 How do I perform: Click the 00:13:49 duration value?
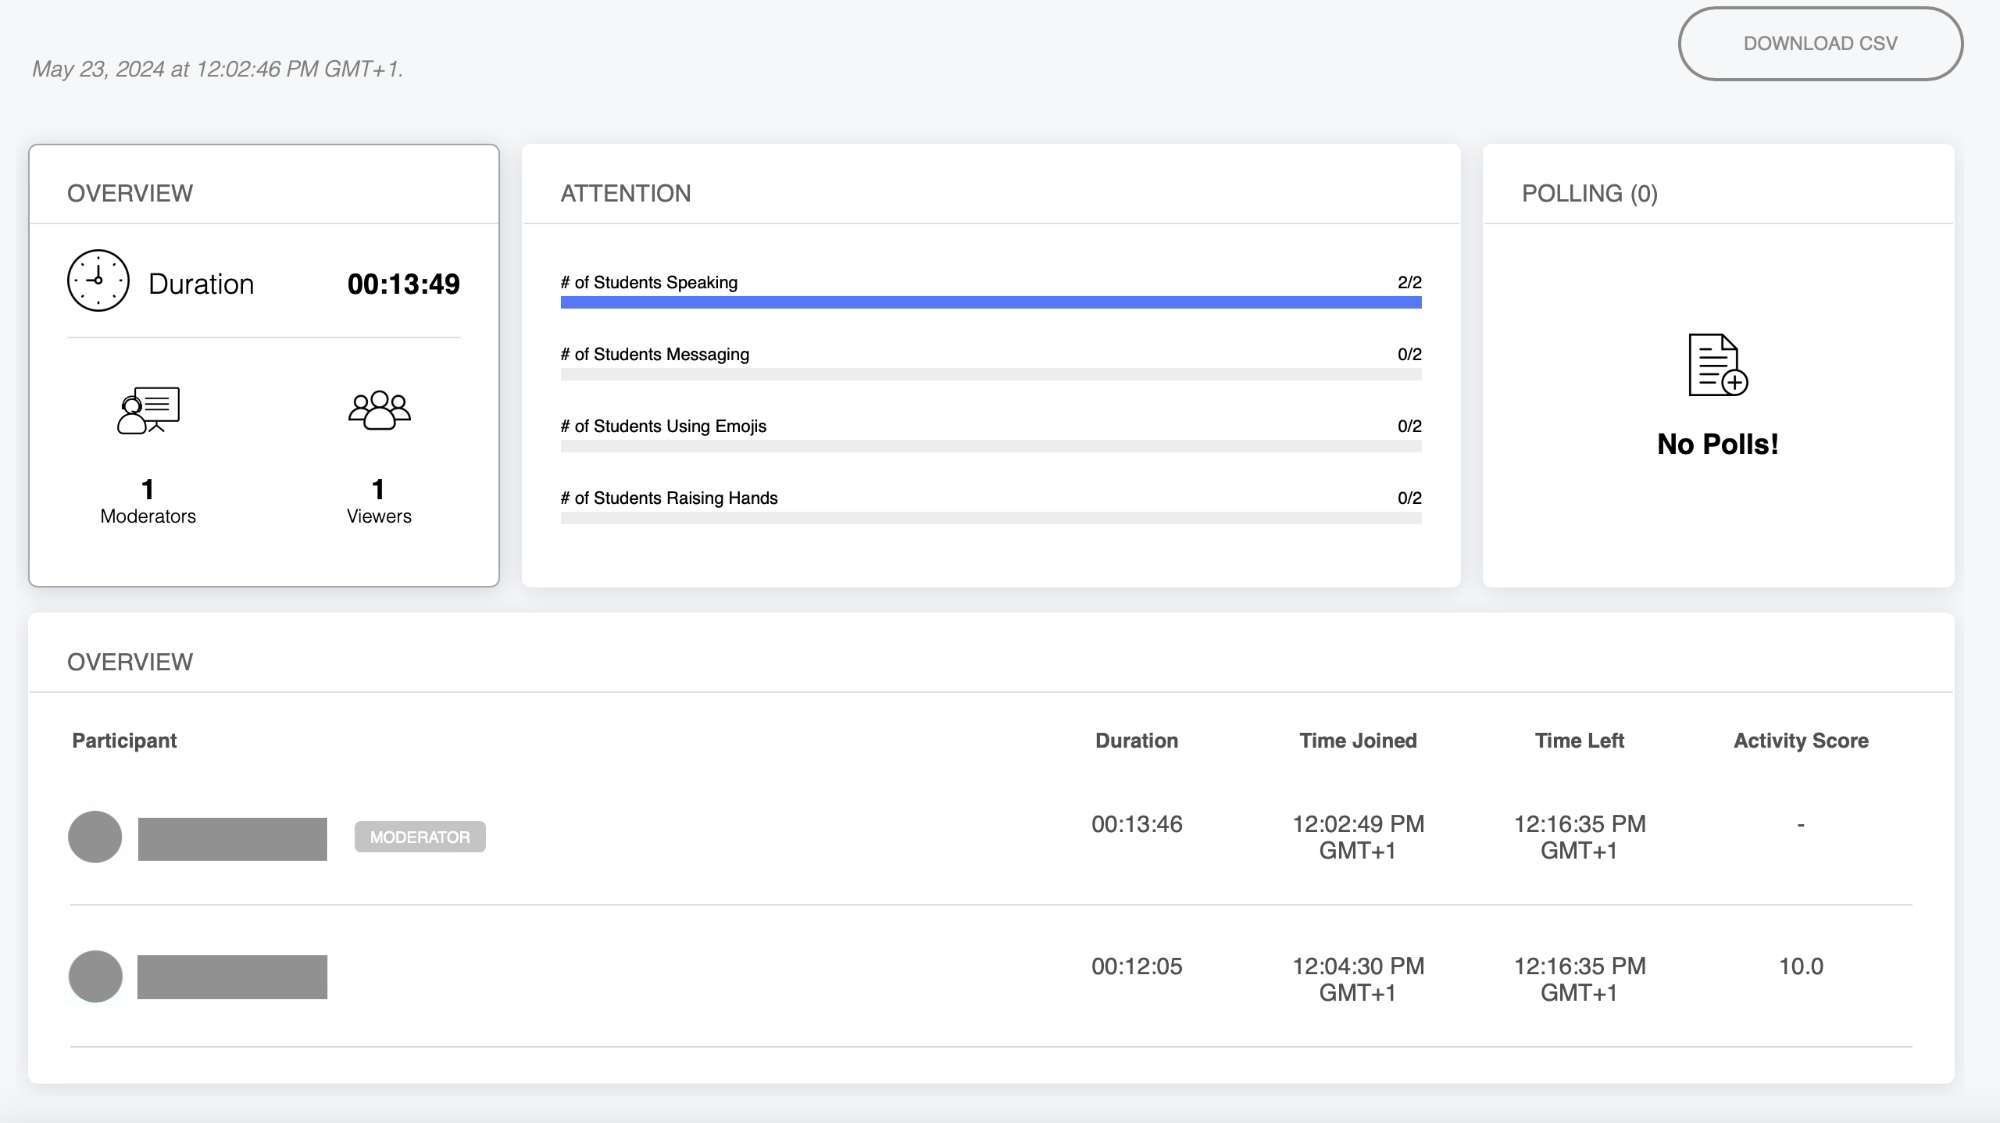click(403, 284)
